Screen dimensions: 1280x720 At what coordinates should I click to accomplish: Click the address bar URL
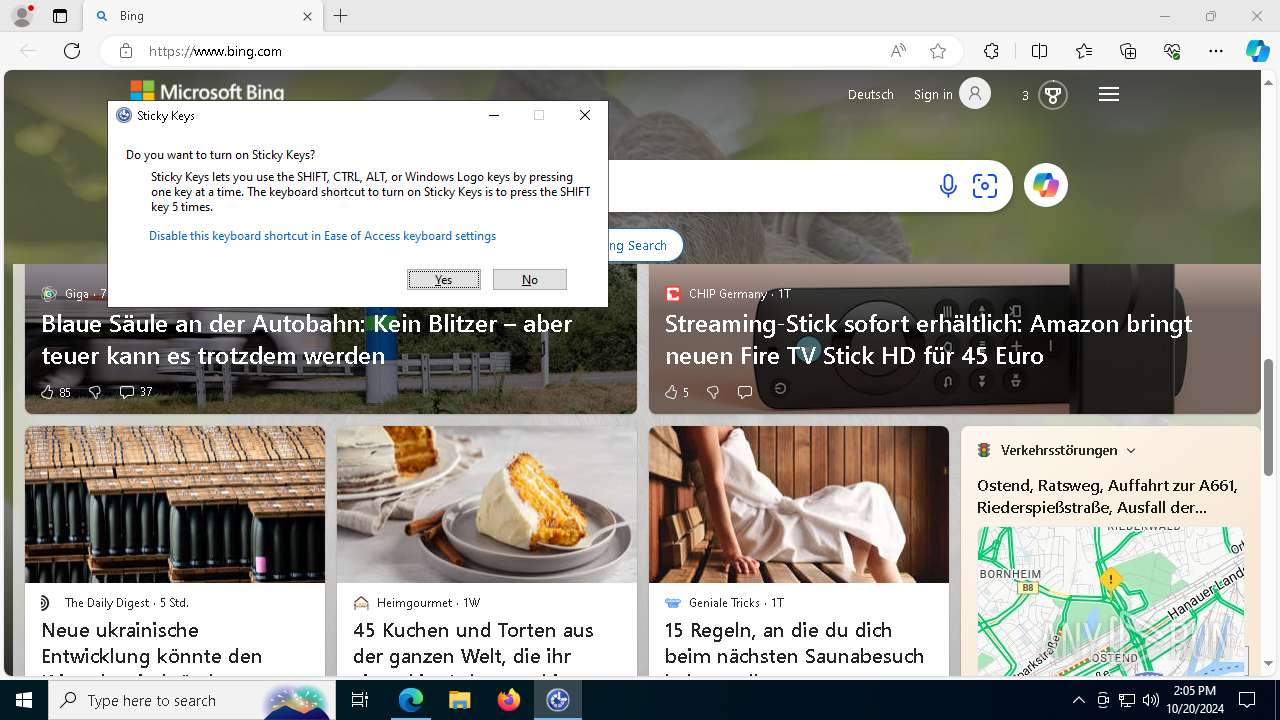[x=215, y=51]
